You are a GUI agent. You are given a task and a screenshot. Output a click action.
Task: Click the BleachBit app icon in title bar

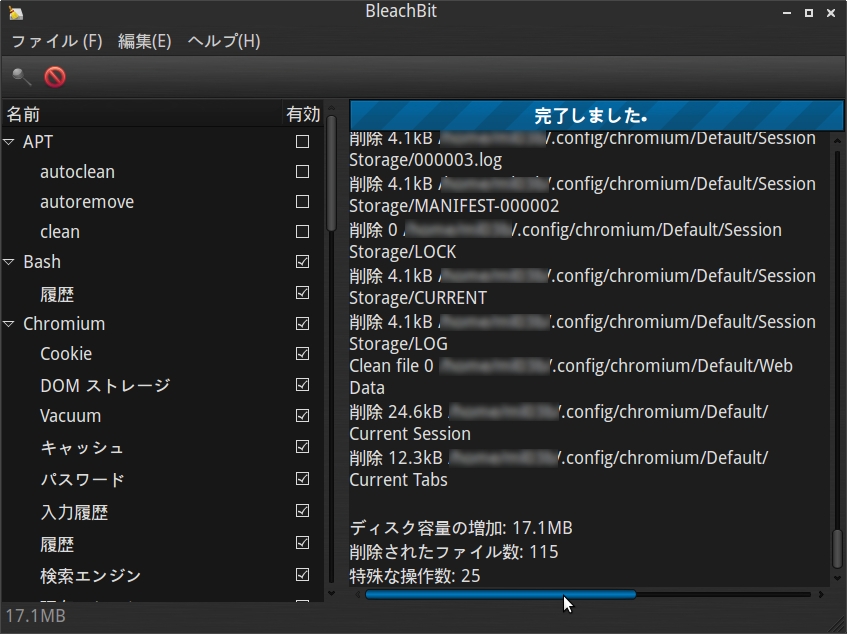16,13
